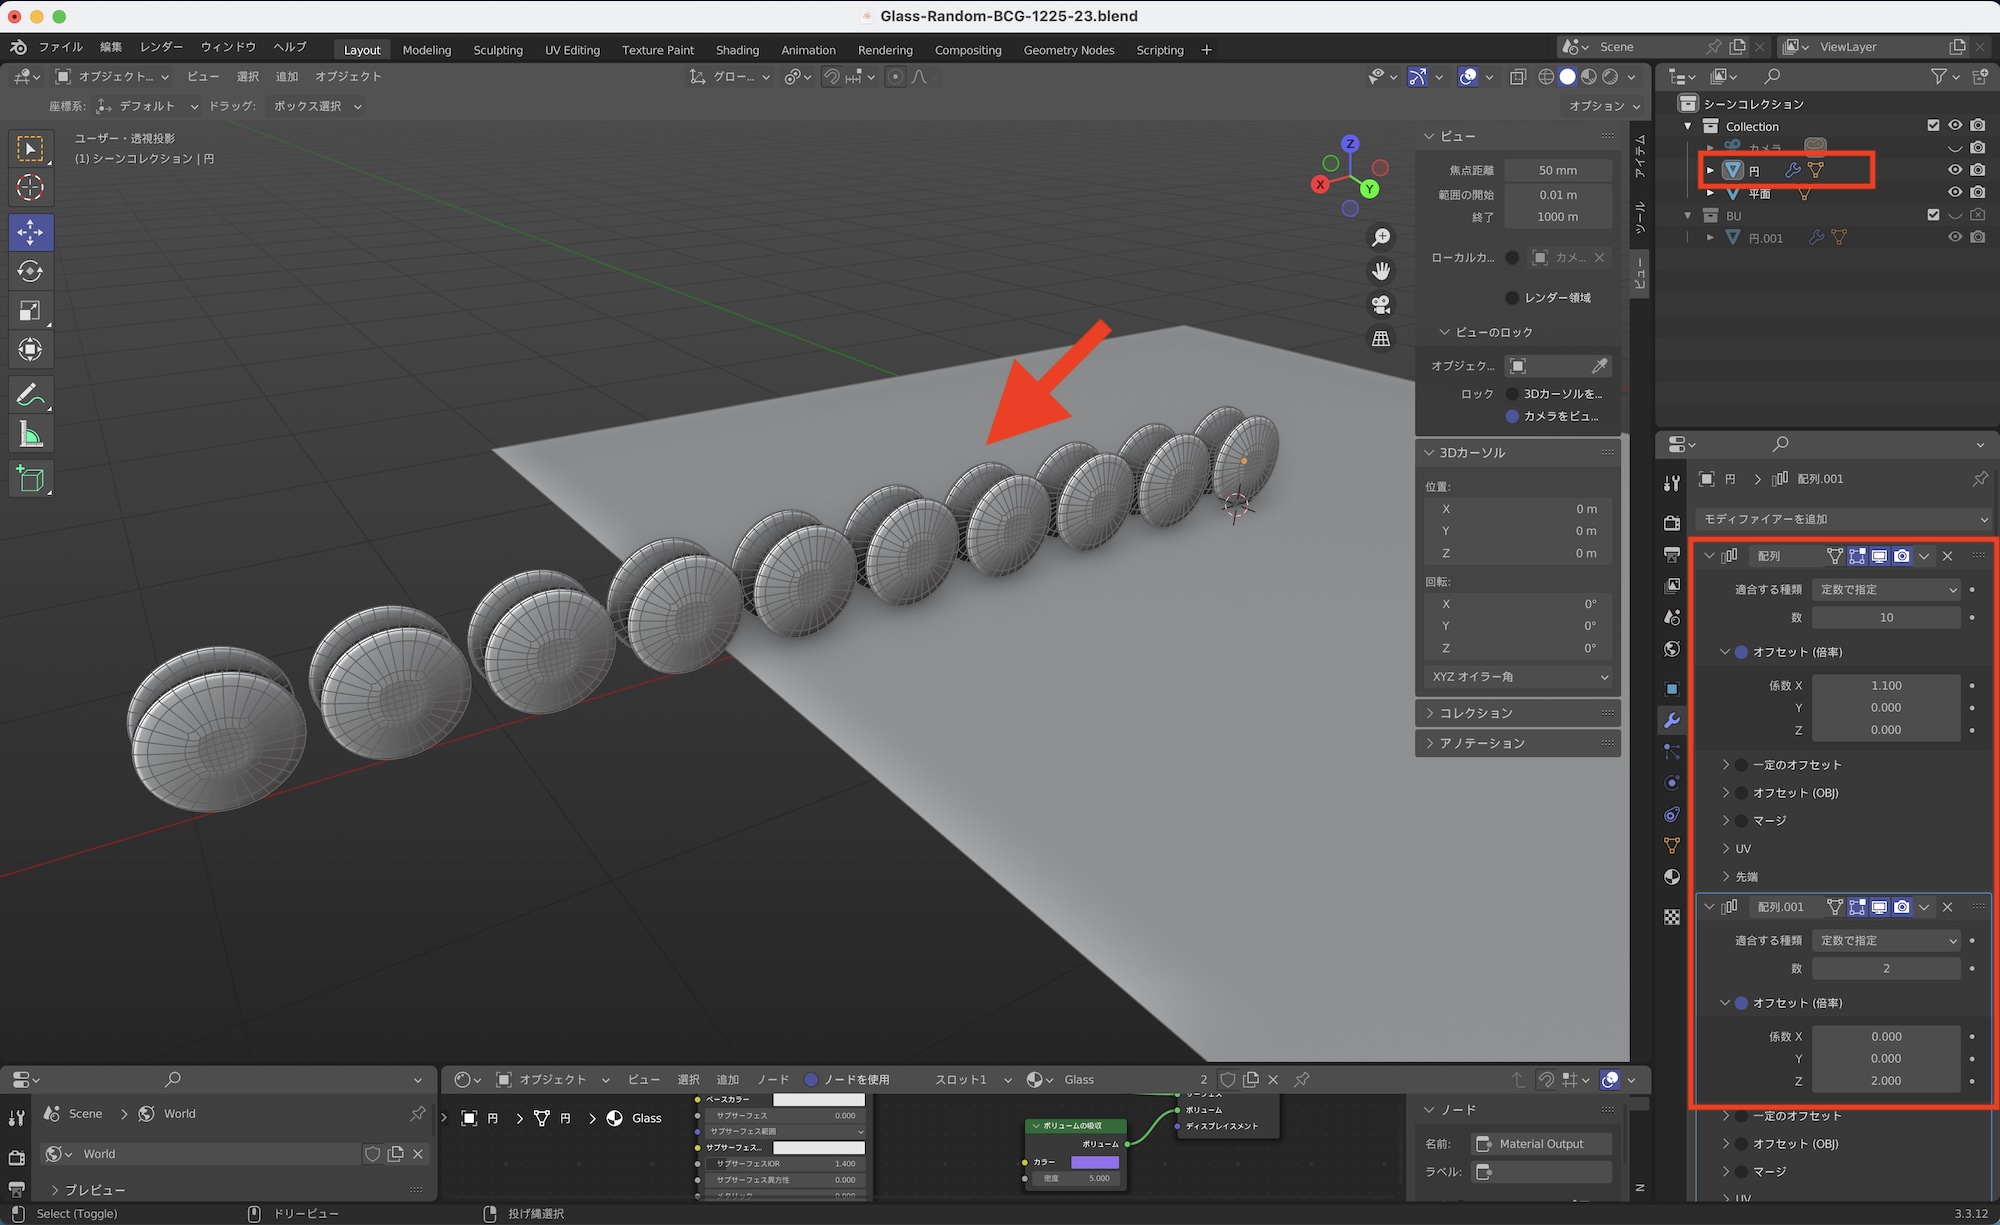The height and width of the screenshot is (1225, 2000).
Task: Select the Rotate tool
Action: (x=30, y=271)
